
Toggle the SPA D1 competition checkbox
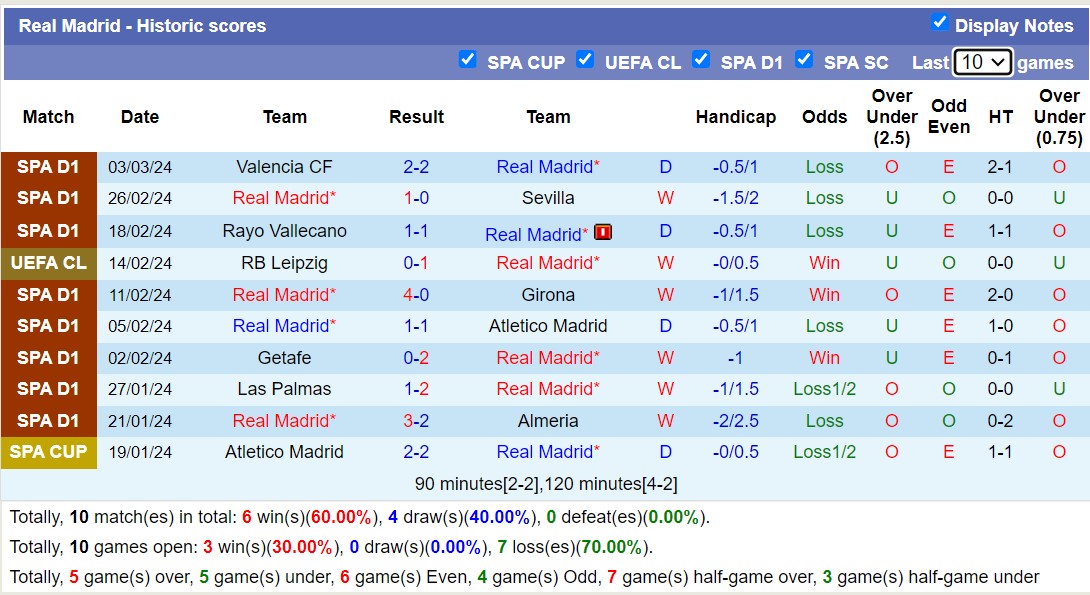click(702, 60)
